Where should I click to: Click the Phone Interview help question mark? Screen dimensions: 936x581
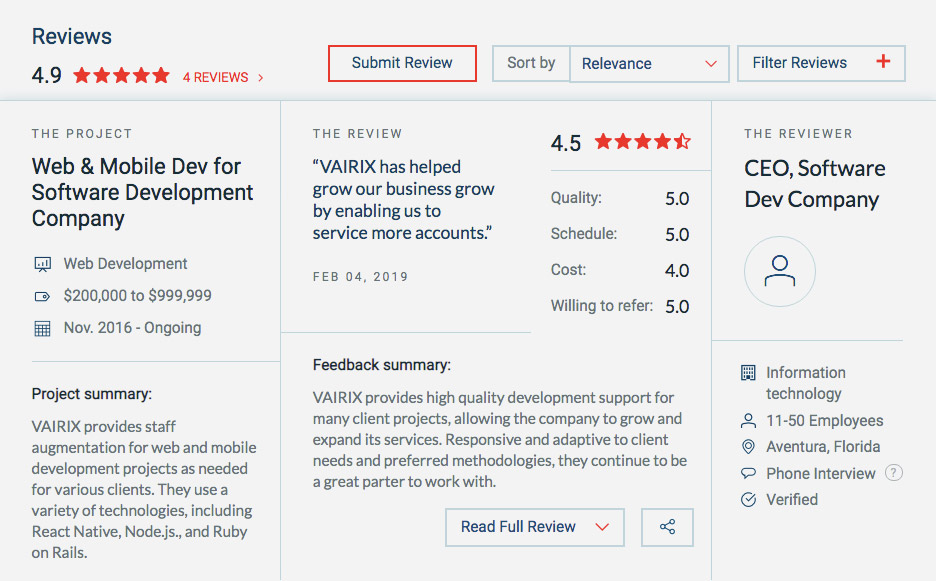tap(894, 473)
